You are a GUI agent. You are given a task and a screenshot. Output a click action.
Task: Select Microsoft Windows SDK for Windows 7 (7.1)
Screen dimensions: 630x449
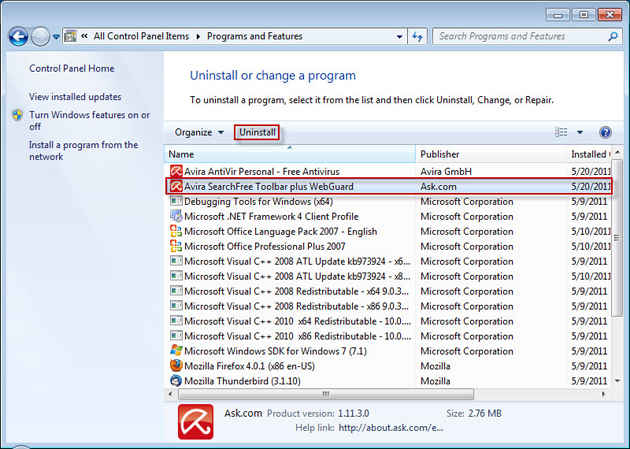click(x=275, y=351)
